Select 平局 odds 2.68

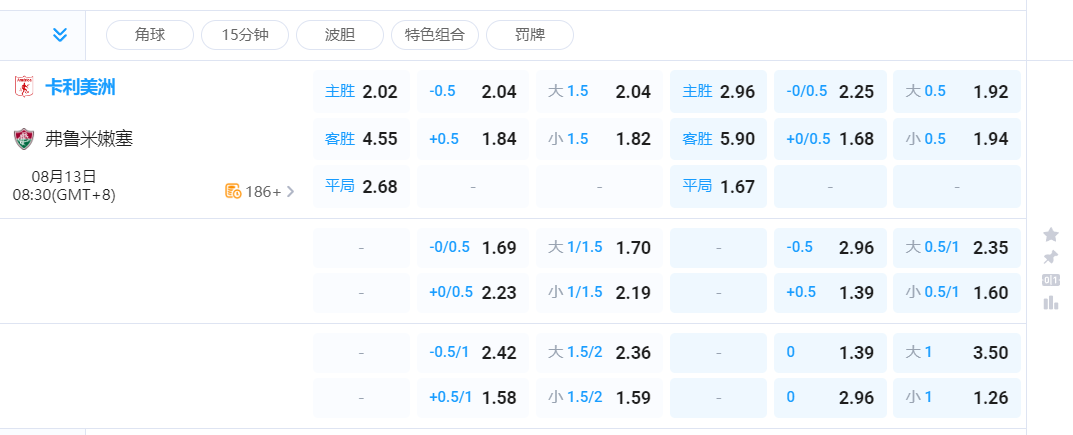[361, 187]
